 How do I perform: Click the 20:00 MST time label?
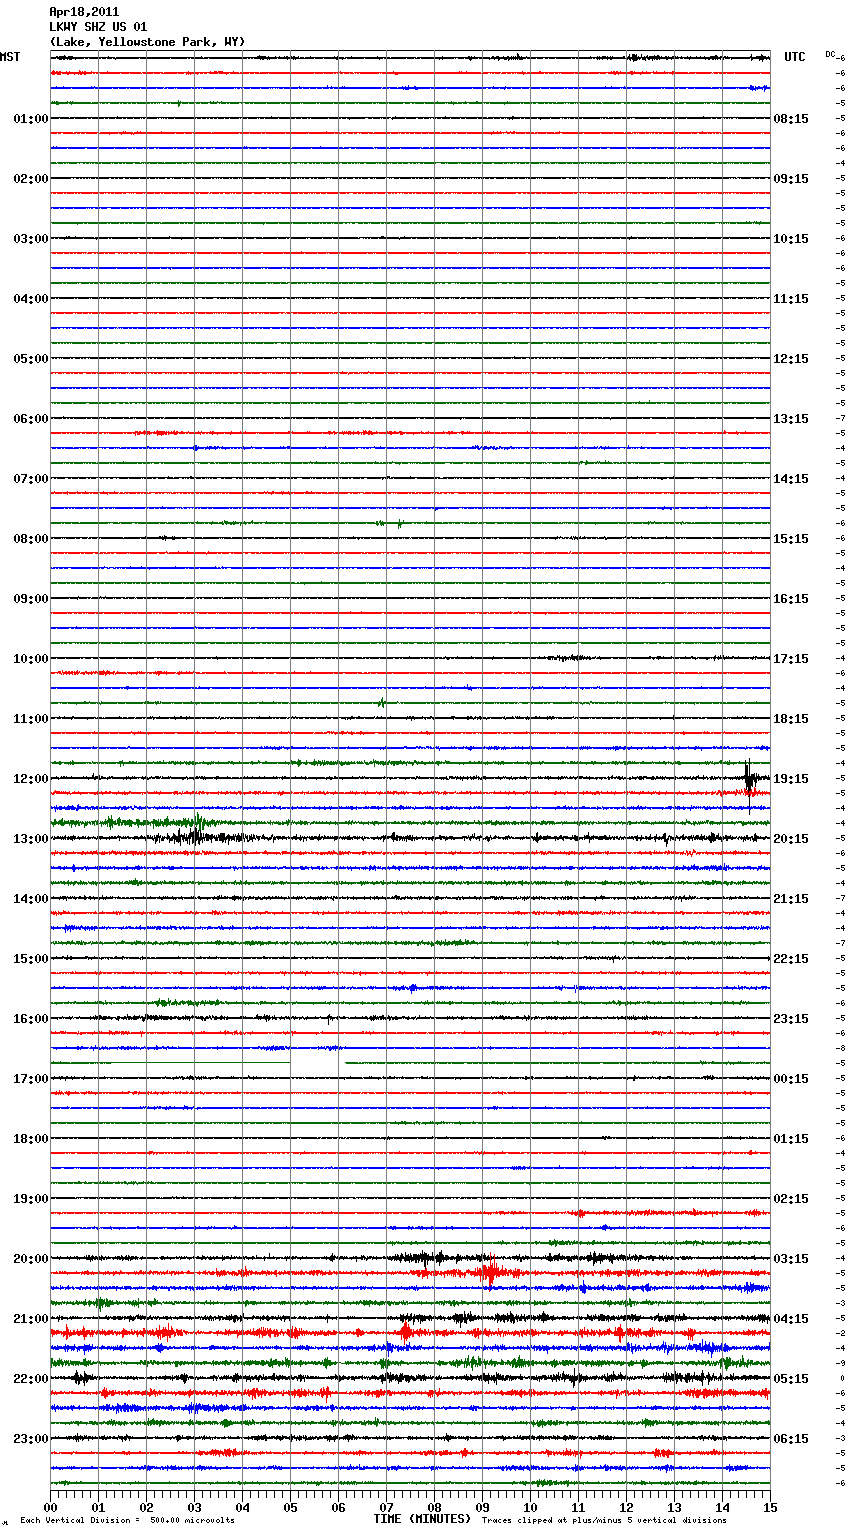[30, 1259]
